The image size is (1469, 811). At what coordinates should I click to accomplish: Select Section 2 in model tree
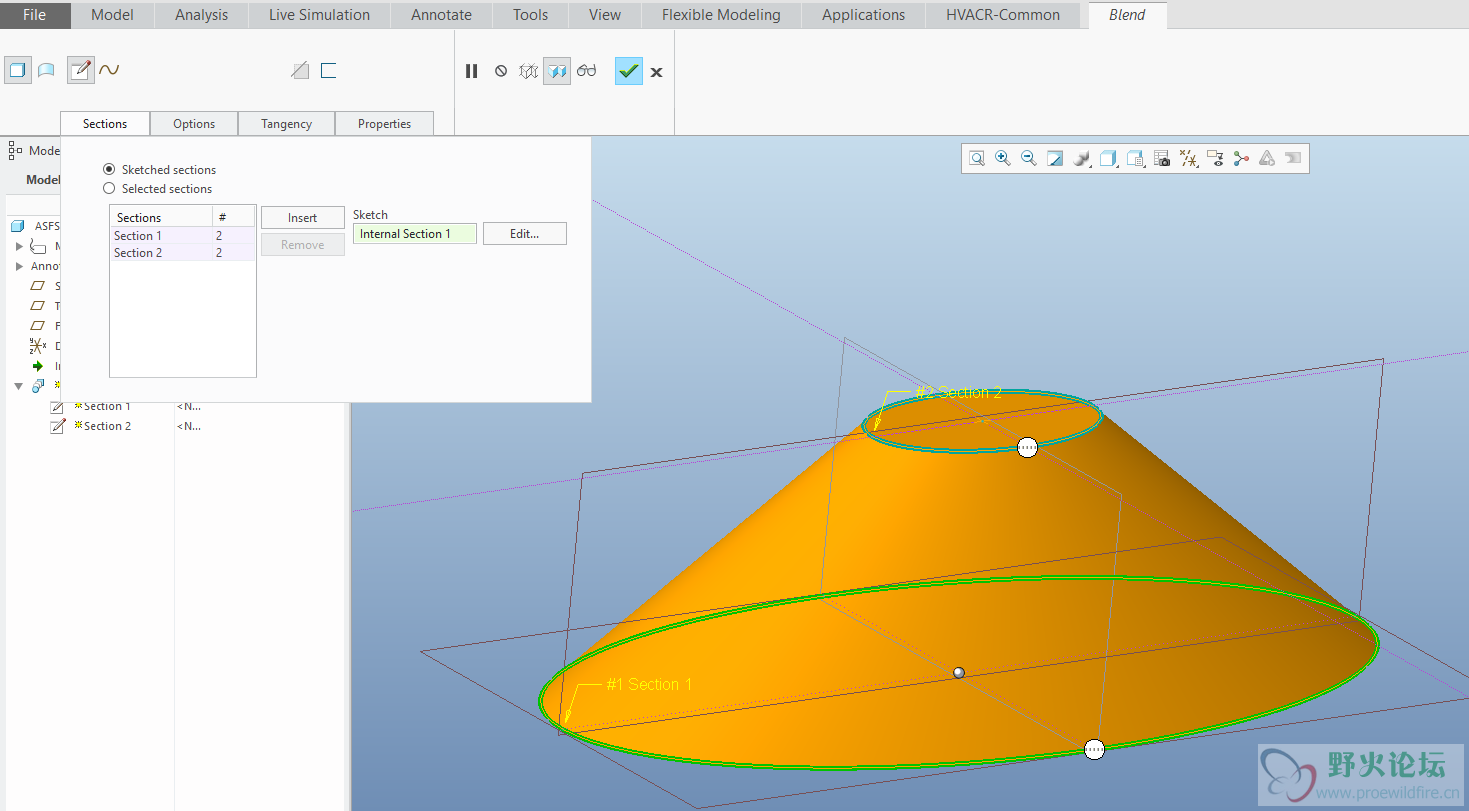tap(107, 426)
